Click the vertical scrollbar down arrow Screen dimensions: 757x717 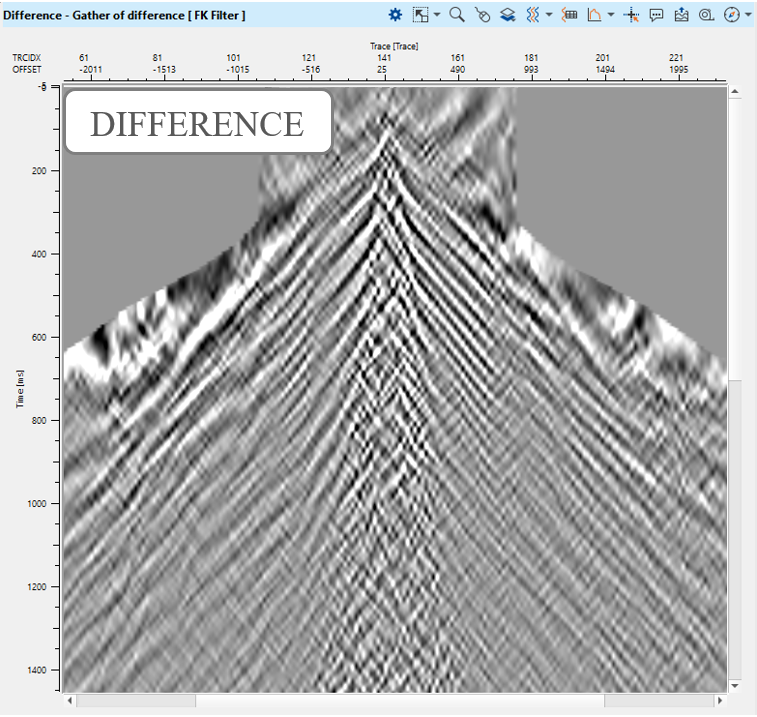coord(734,686)
